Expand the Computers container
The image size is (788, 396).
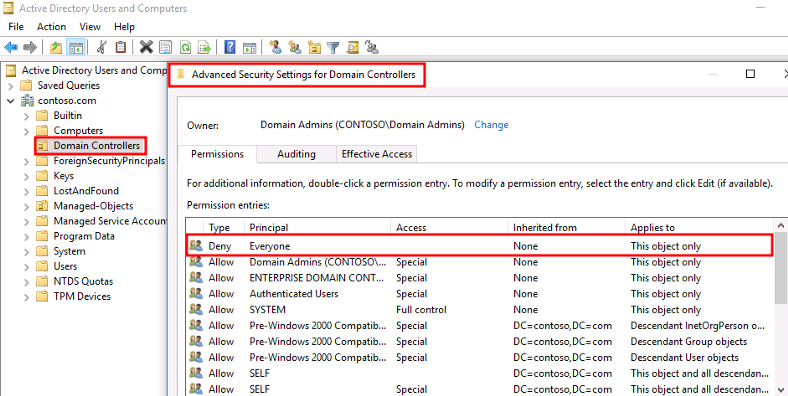click(27, 131)
